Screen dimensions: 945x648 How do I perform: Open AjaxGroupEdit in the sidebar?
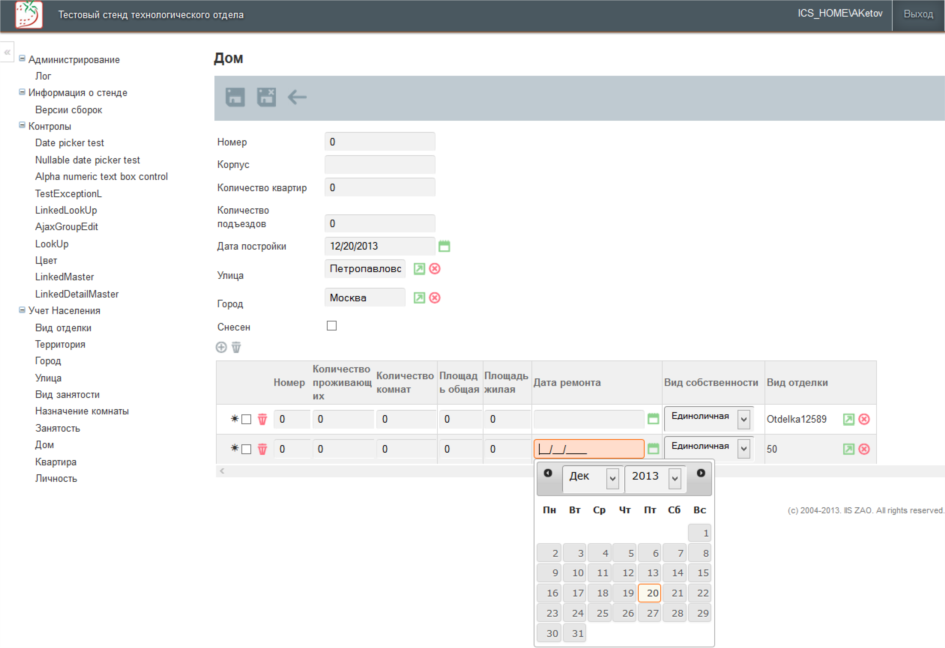[66, 227]
